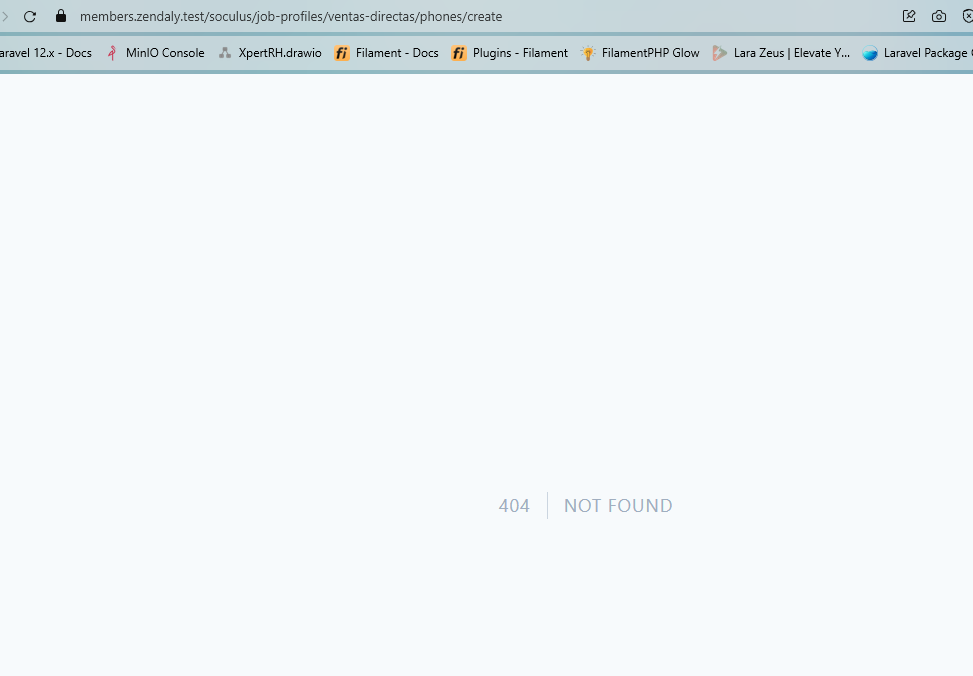Open the Plugins - Filament bookmark

coord(510,53)
